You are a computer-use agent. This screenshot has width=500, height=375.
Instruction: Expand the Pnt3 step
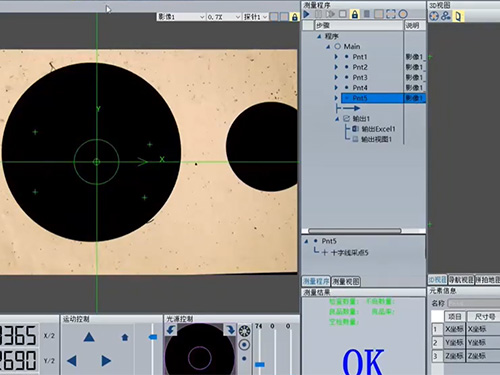point(336,77)
